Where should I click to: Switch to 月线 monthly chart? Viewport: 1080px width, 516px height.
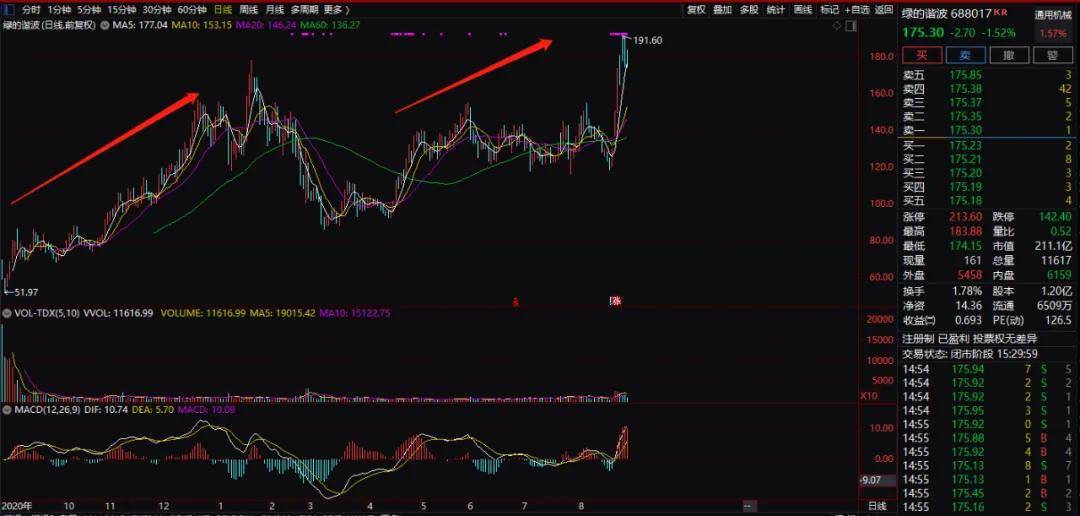(275, 10)
